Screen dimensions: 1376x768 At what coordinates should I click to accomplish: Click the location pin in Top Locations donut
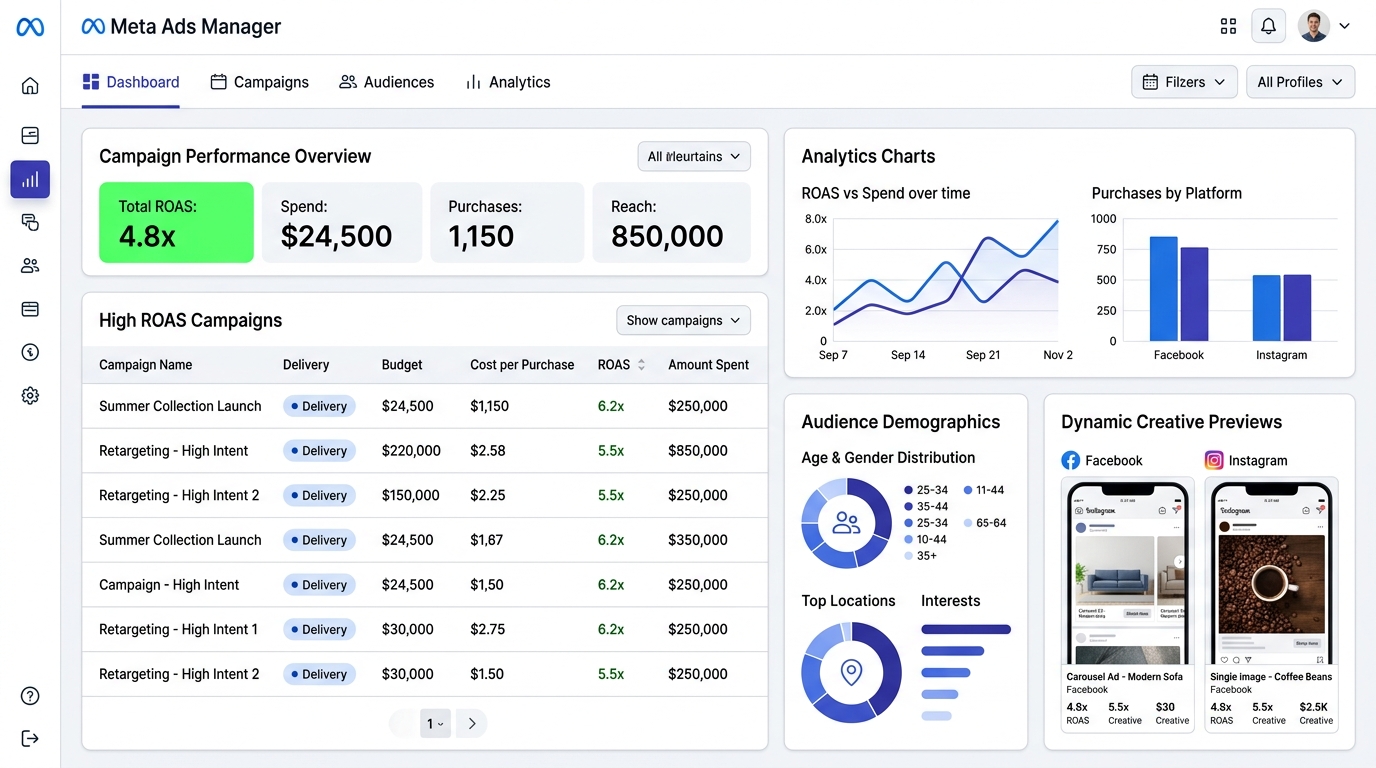coord(851,672)
